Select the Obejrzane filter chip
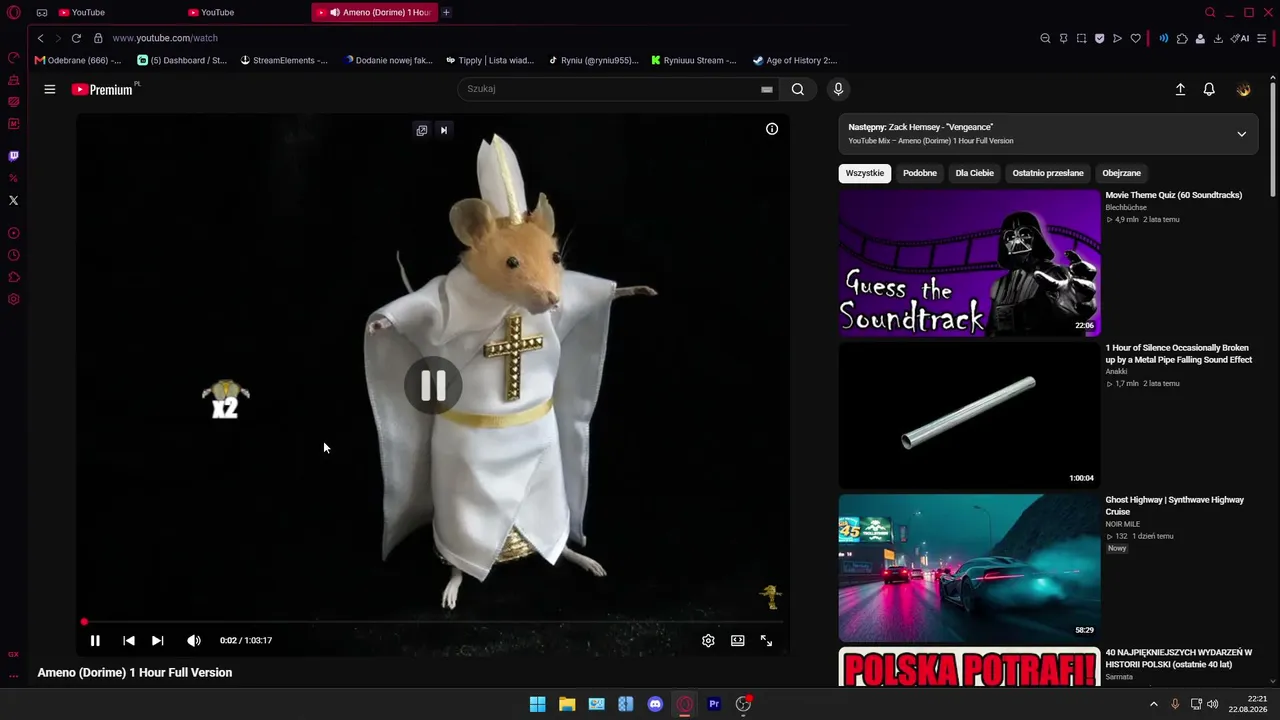The image size is (1280, 720). [x=1121, y=173]
